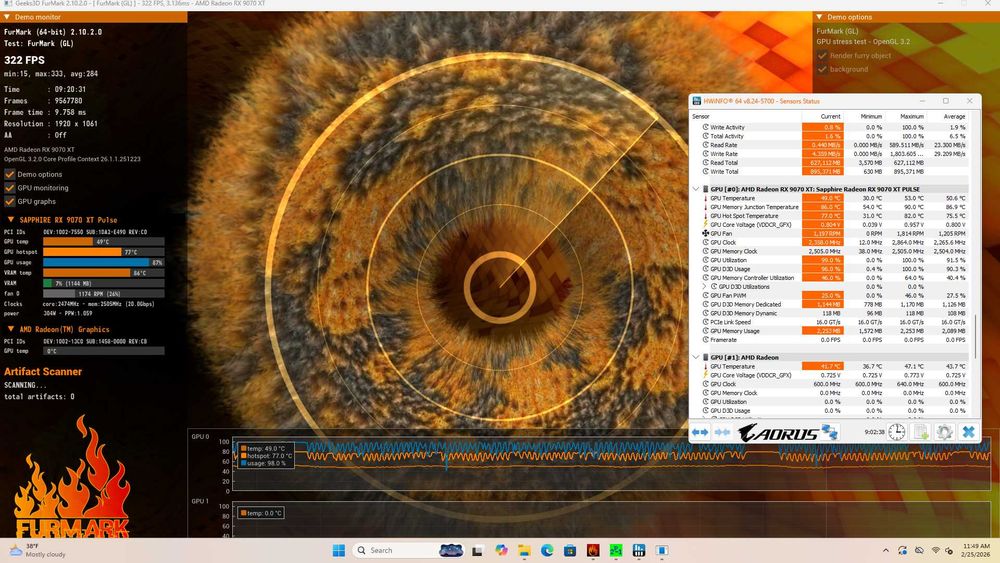1000x563 pixels.
Task: Open the clock and date at 11:49 AM
Action: (976, 550)
